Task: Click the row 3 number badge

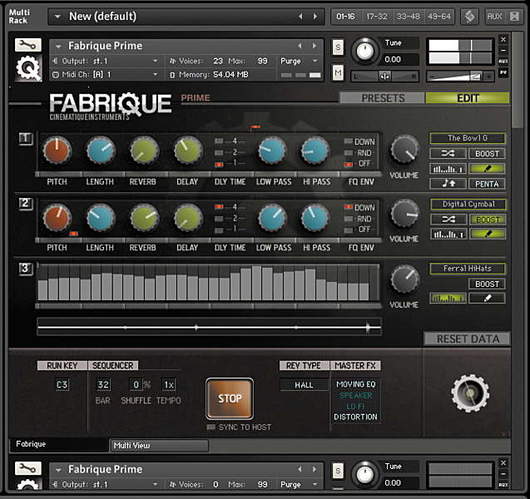Action: tap(26, 269)
